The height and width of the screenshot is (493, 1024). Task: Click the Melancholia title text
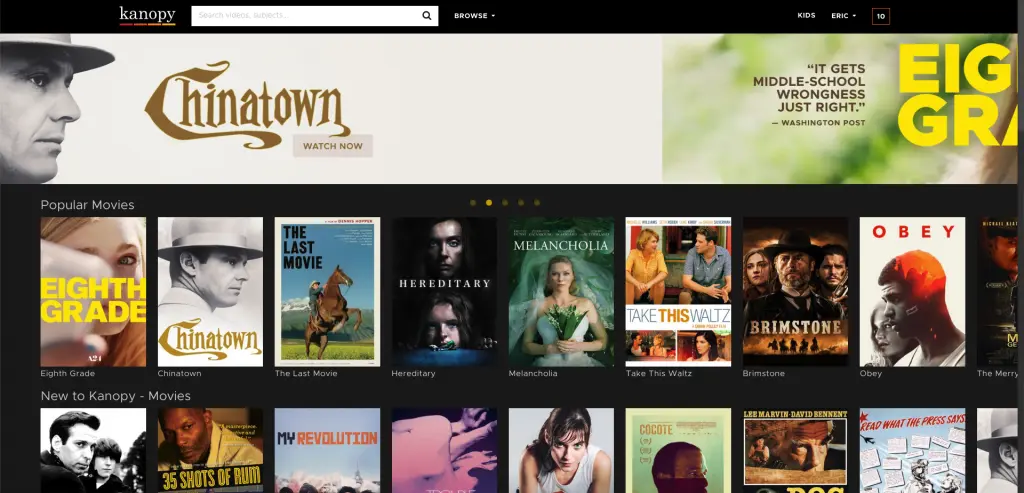tap(533, 374)
